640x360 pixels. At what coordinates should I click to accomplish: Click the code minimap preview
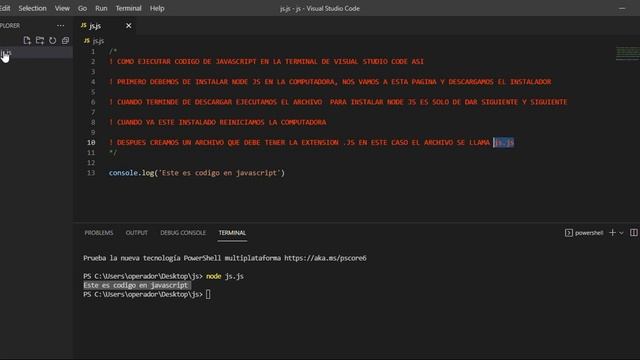(628, 54)
